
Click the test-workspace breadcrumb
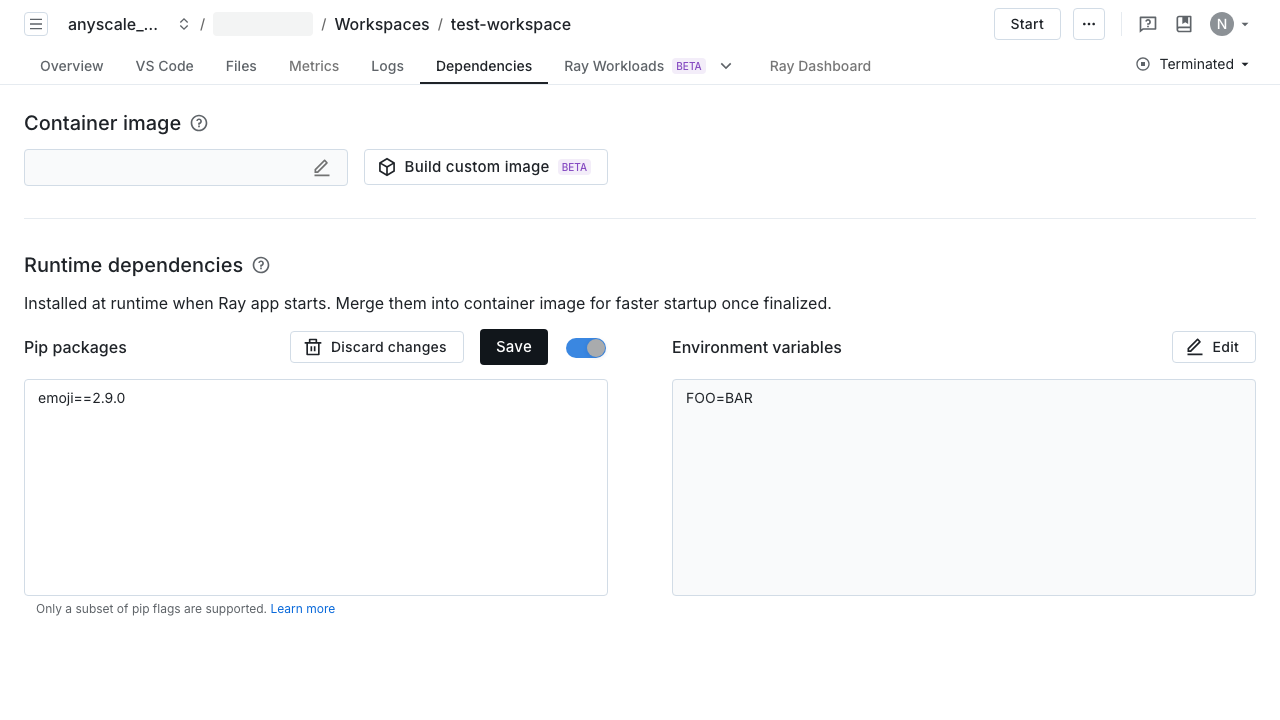[511, 24]
